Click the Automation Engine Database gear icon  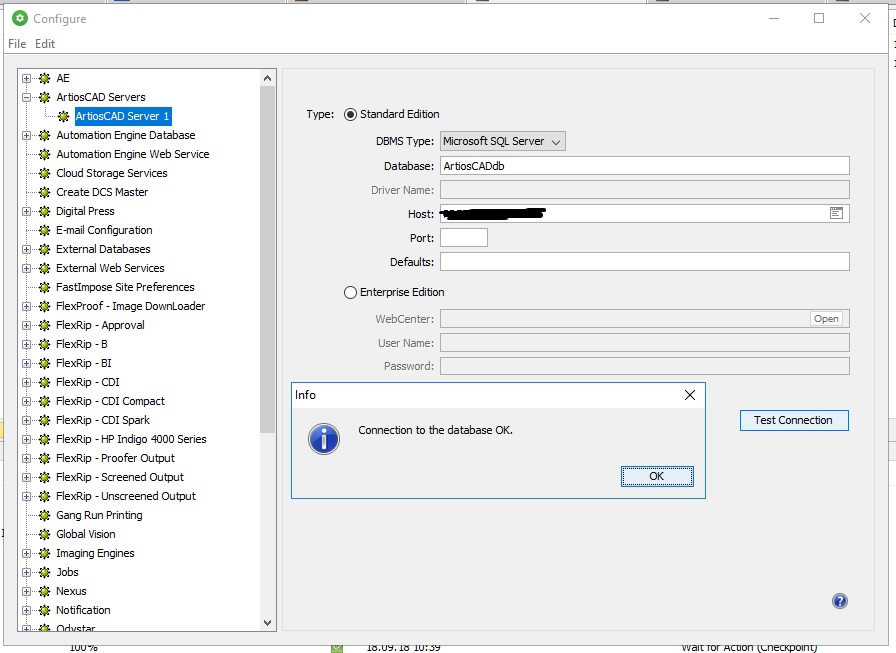tap(45, 135)
